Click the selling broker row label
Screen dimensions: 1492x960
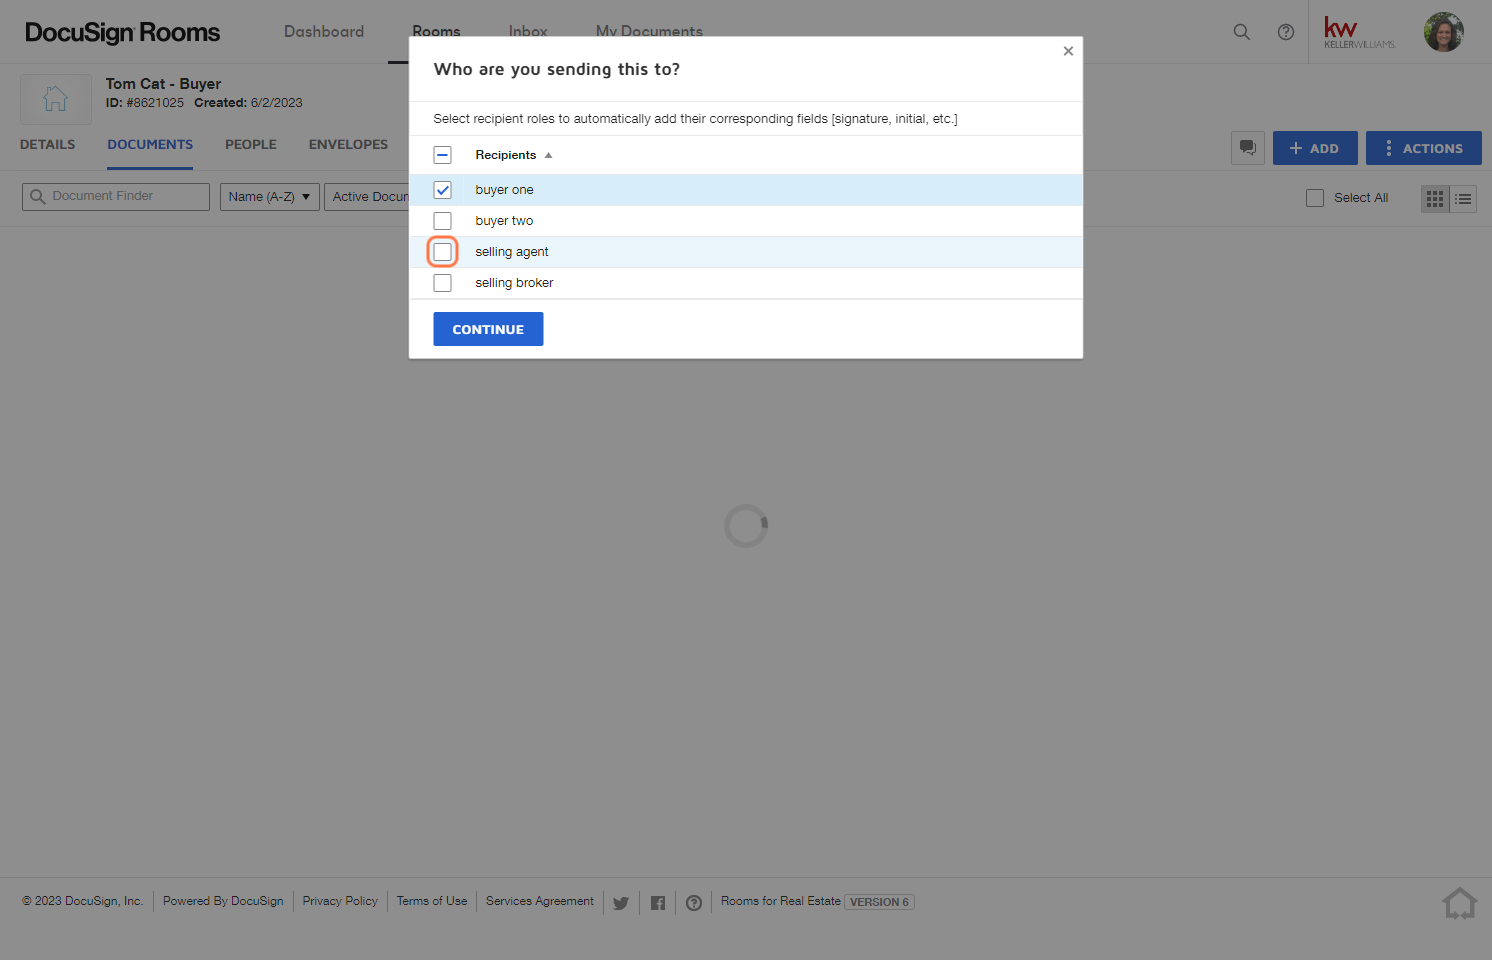(x=514, y=283)
